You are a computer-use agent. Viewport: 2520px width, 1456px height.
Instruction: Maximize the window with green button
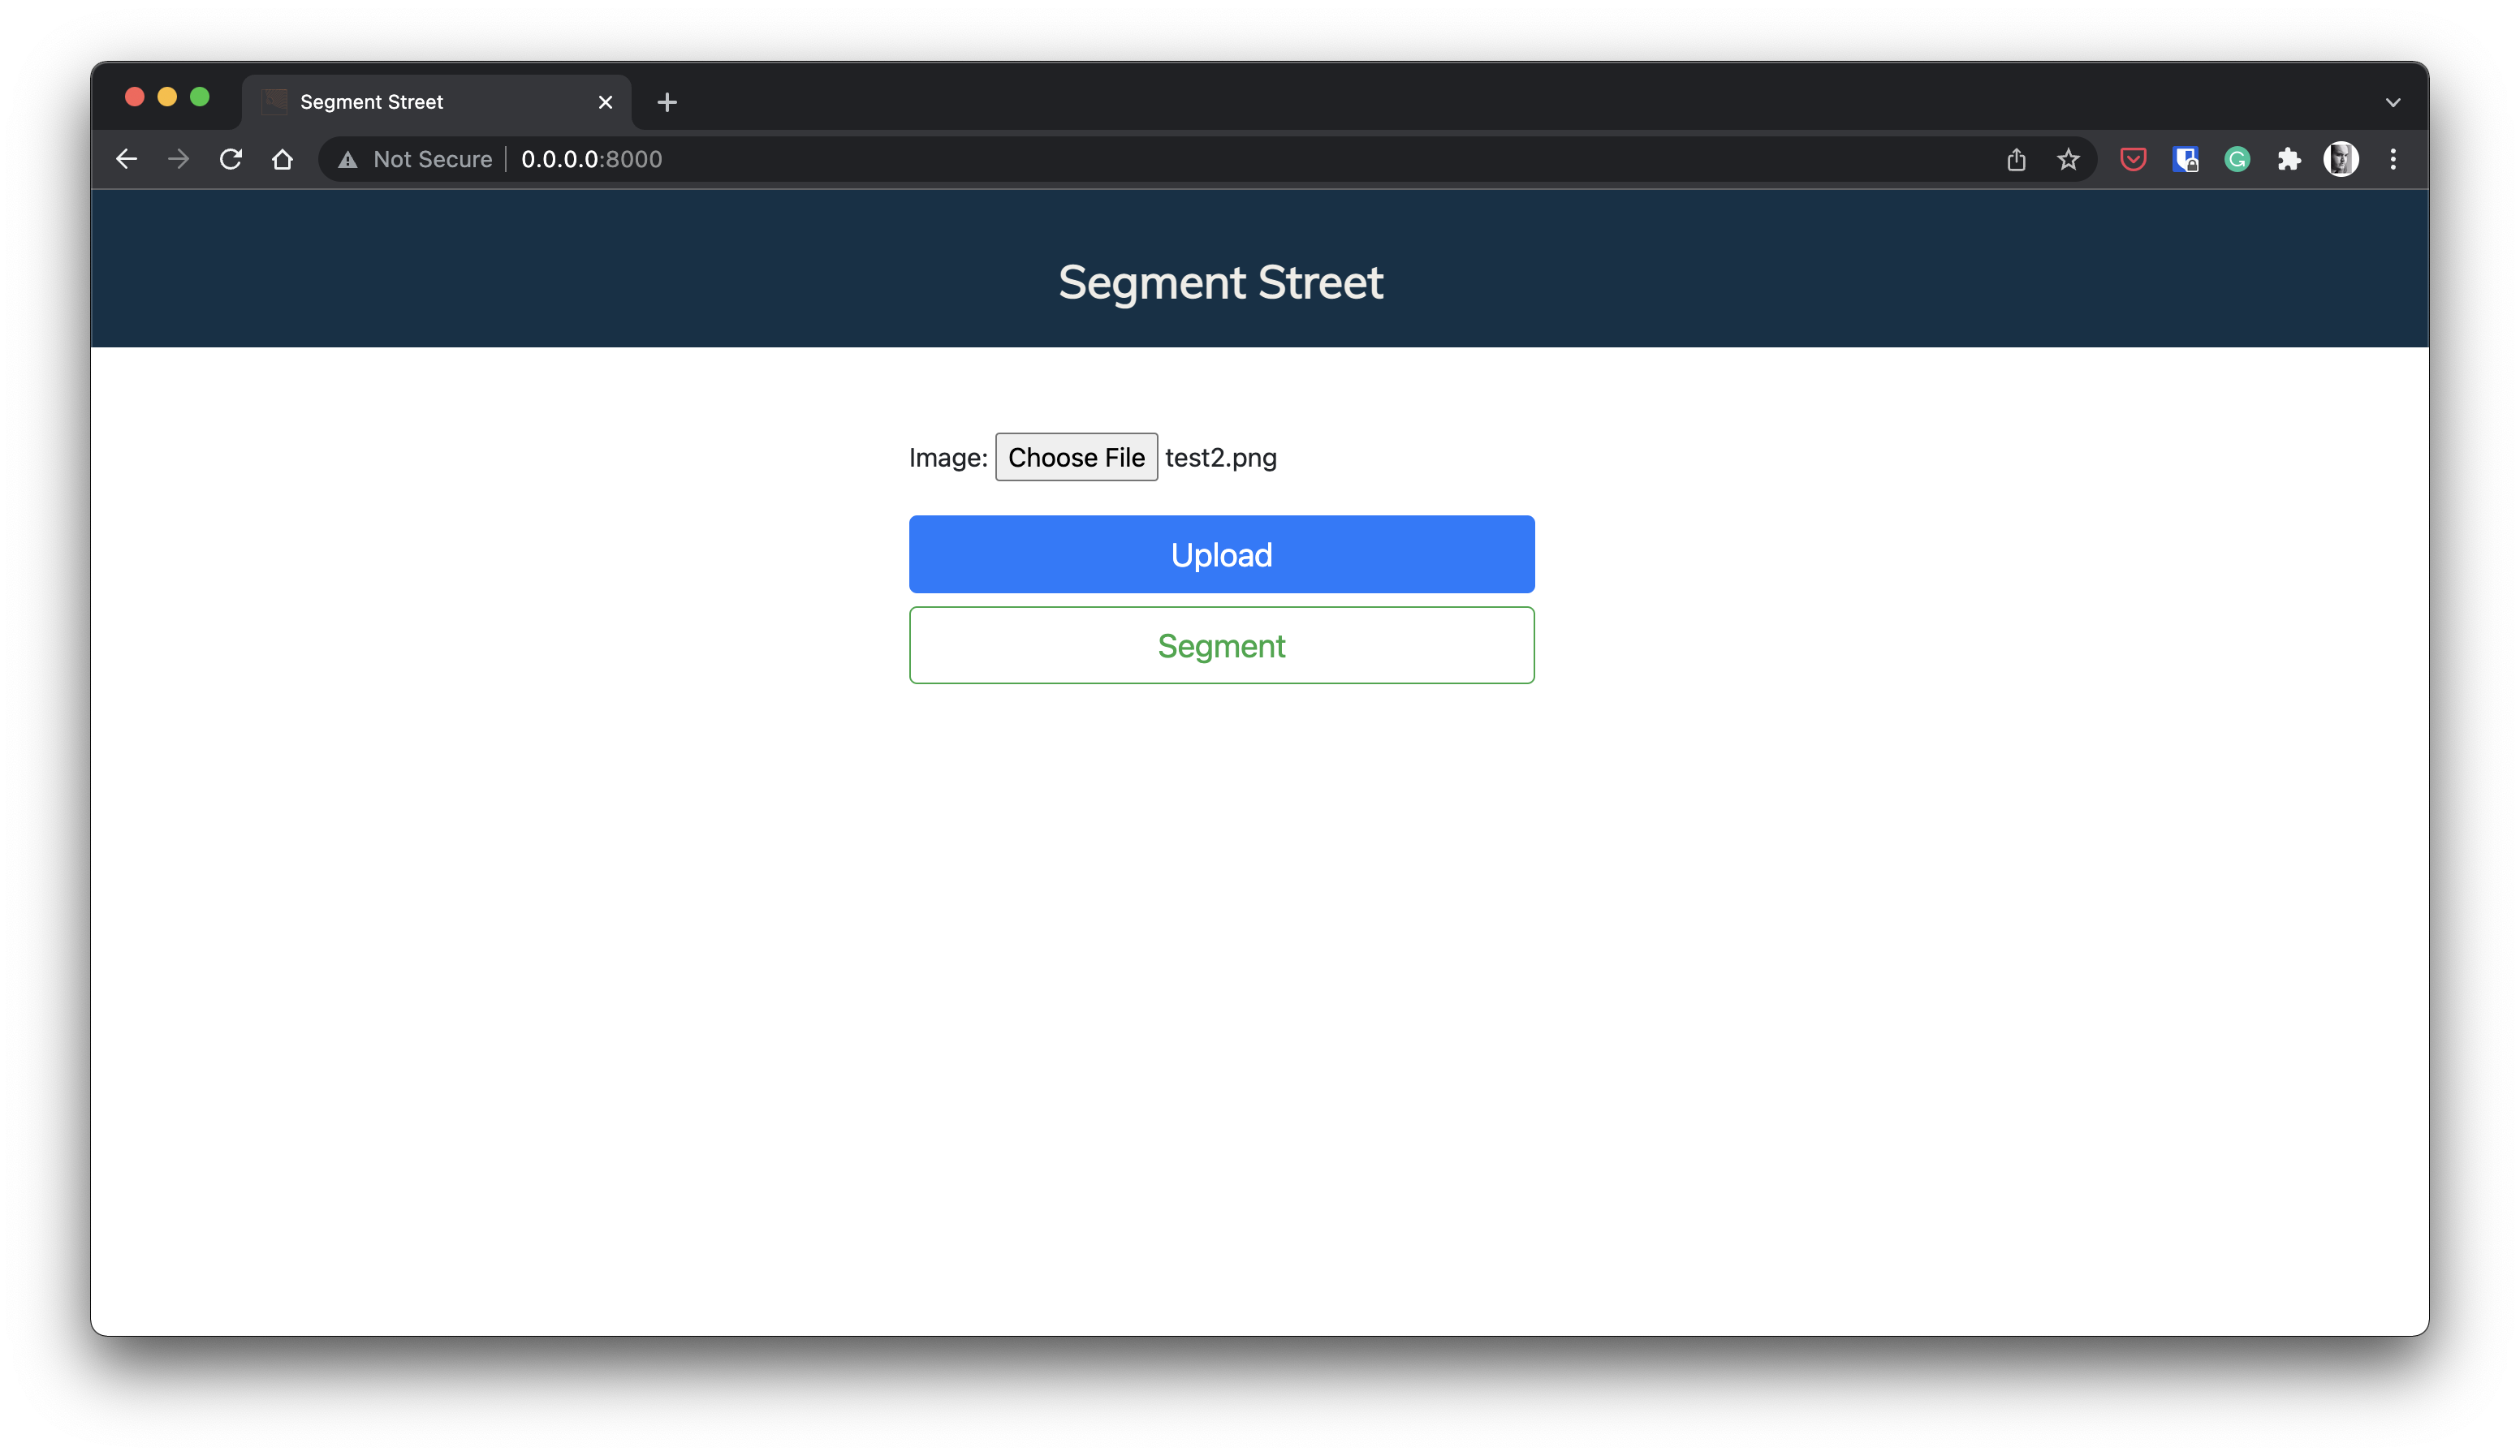(x=200, y=96)
